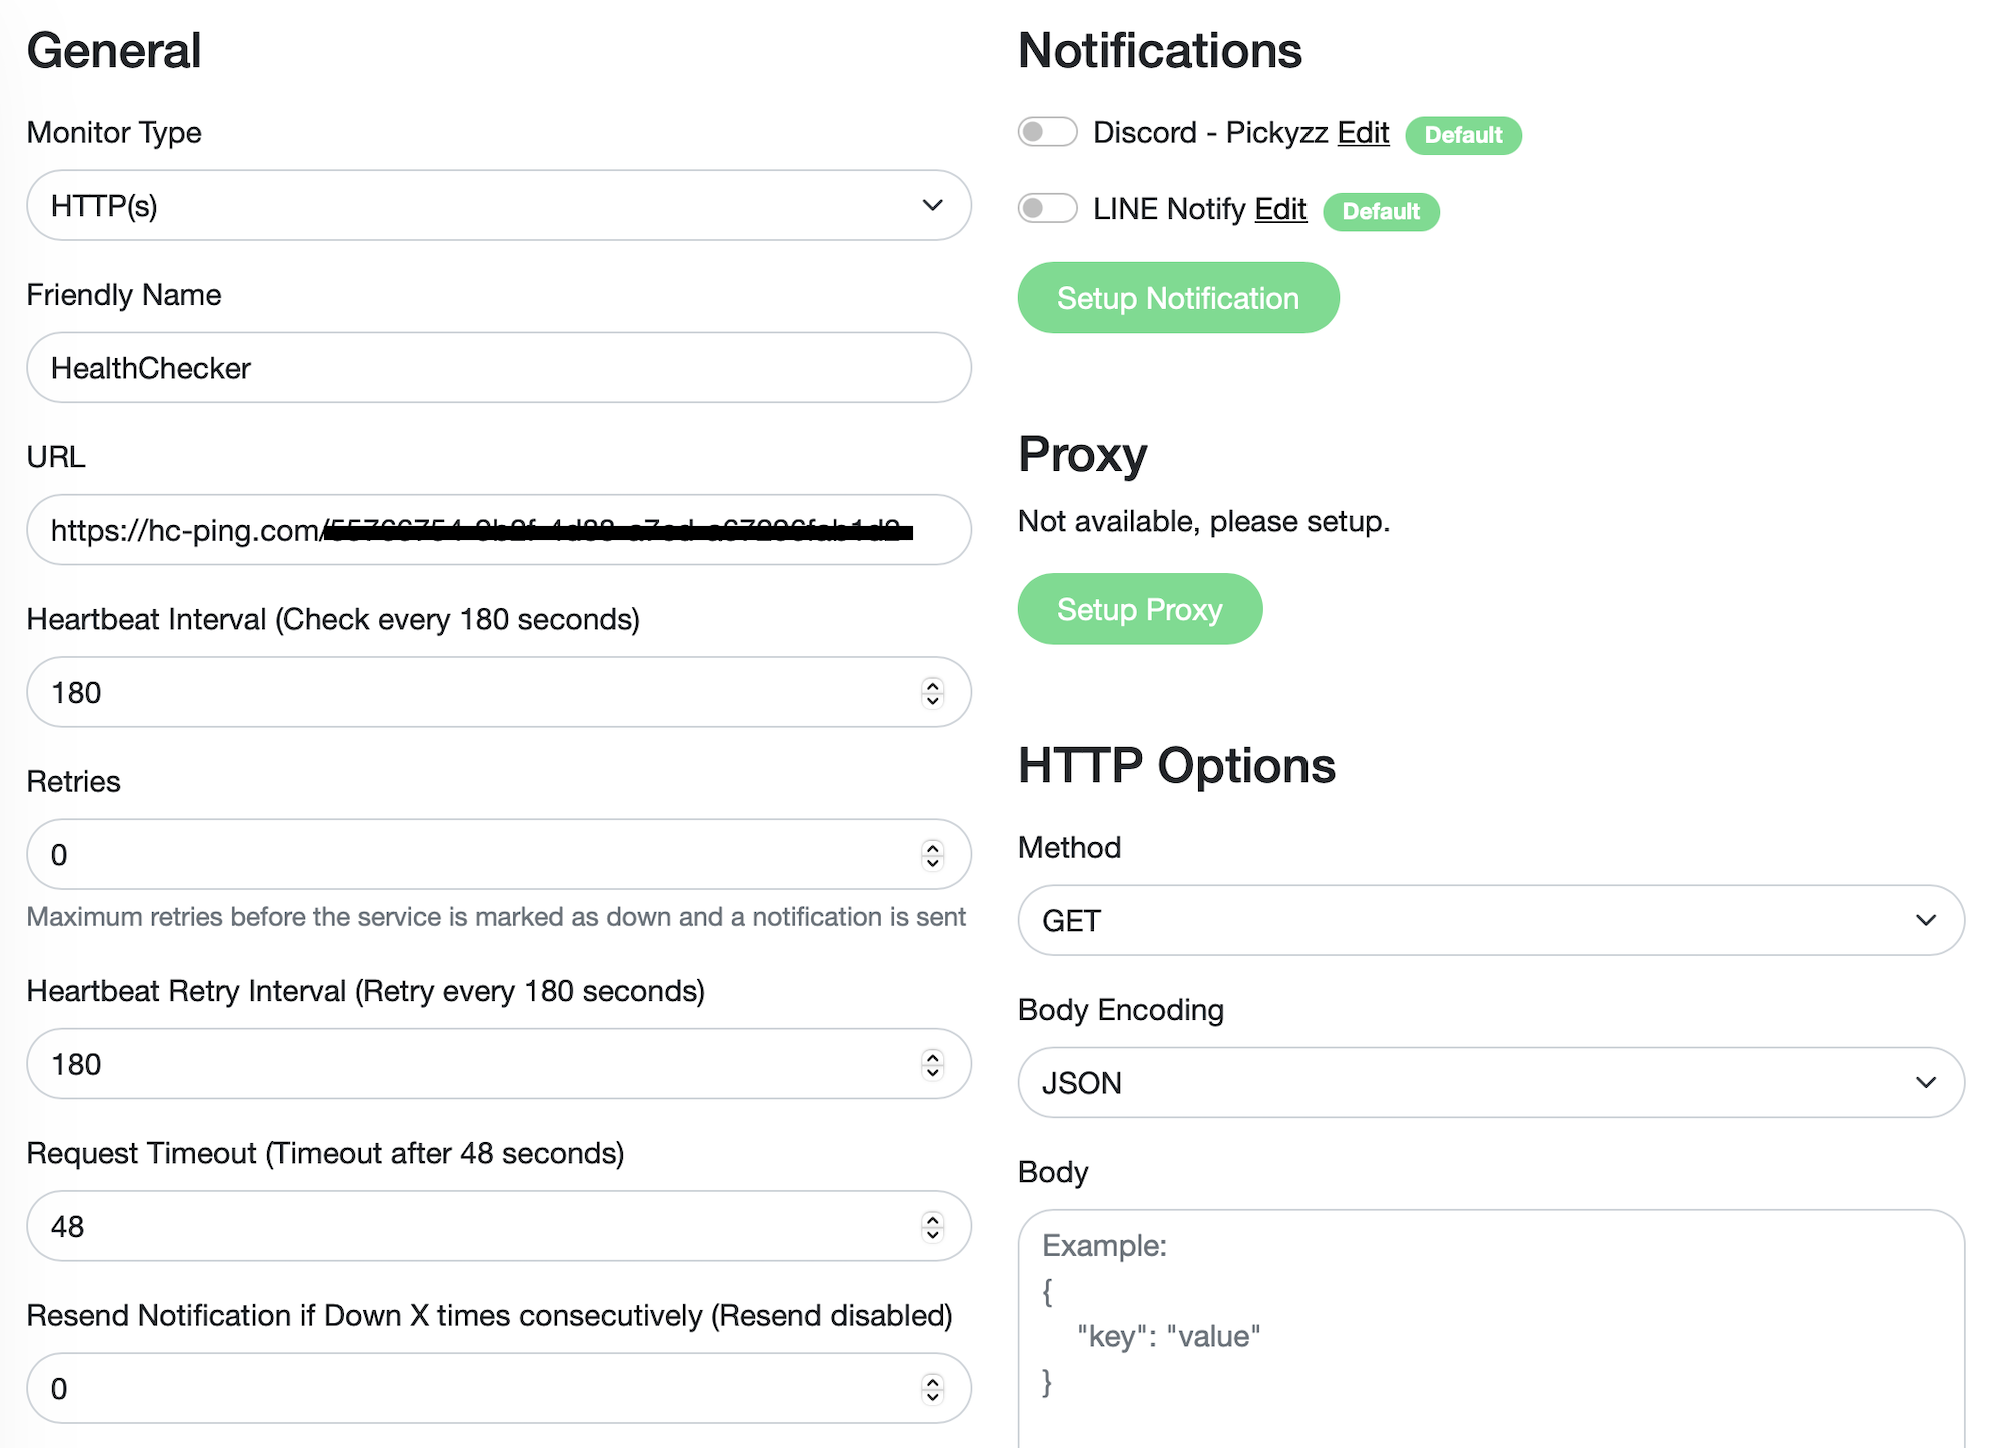Image resolution: width=1992 pixels, height=1448 pixels.
Task: Click the Heartbeat Interval stepper arrows
Action: (932, 692)
